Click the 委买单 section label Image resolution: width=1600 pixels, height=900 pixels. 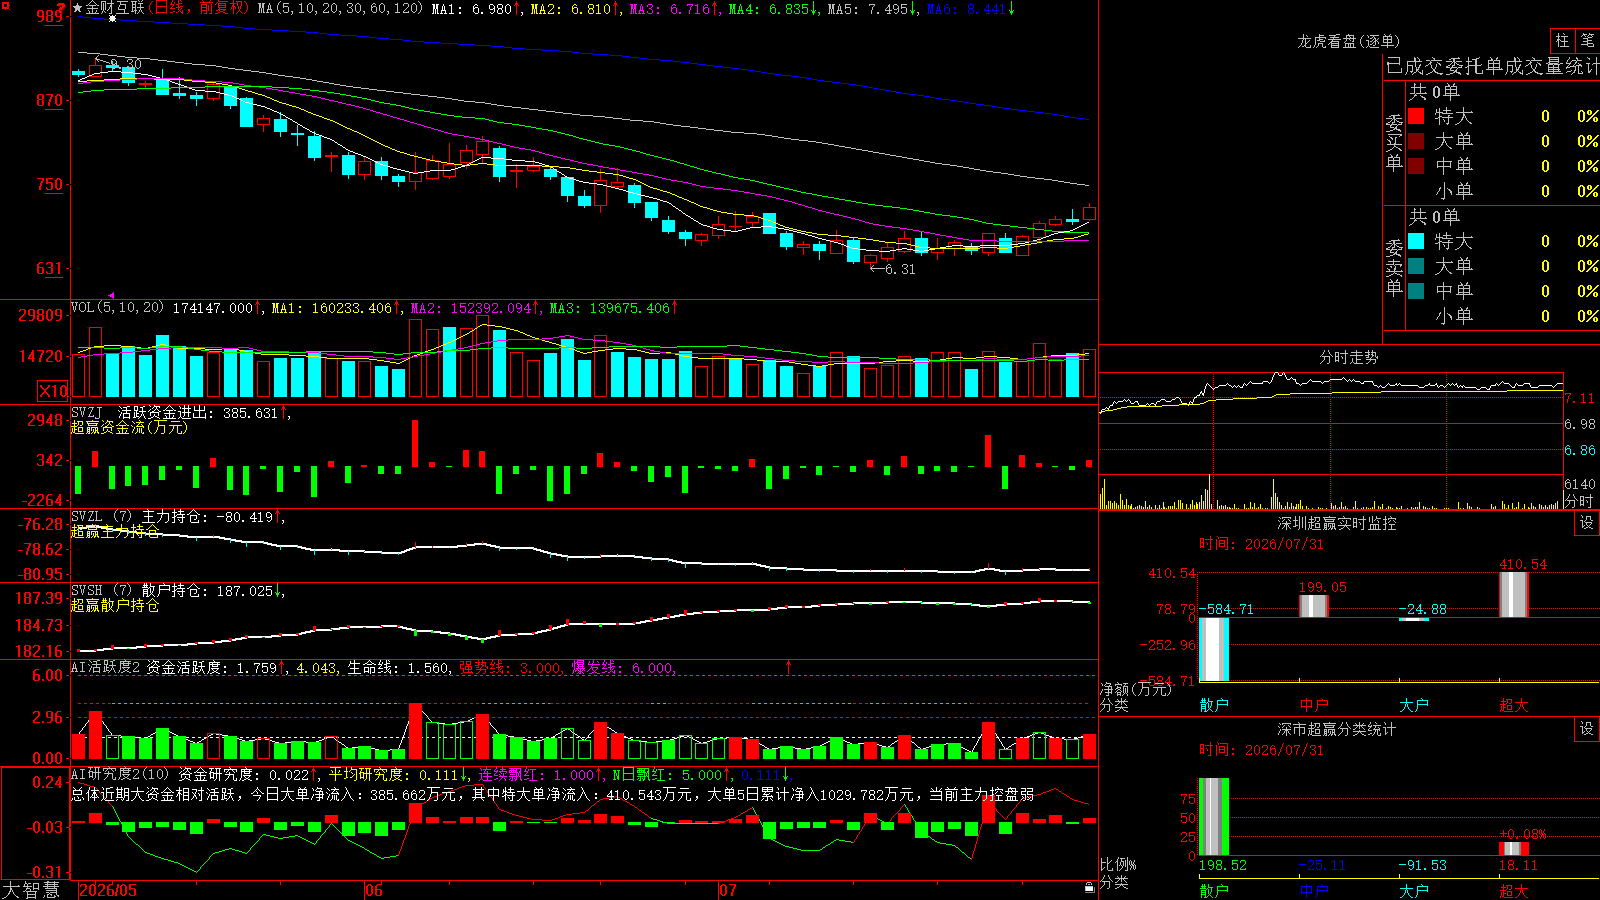(1394, 142)
